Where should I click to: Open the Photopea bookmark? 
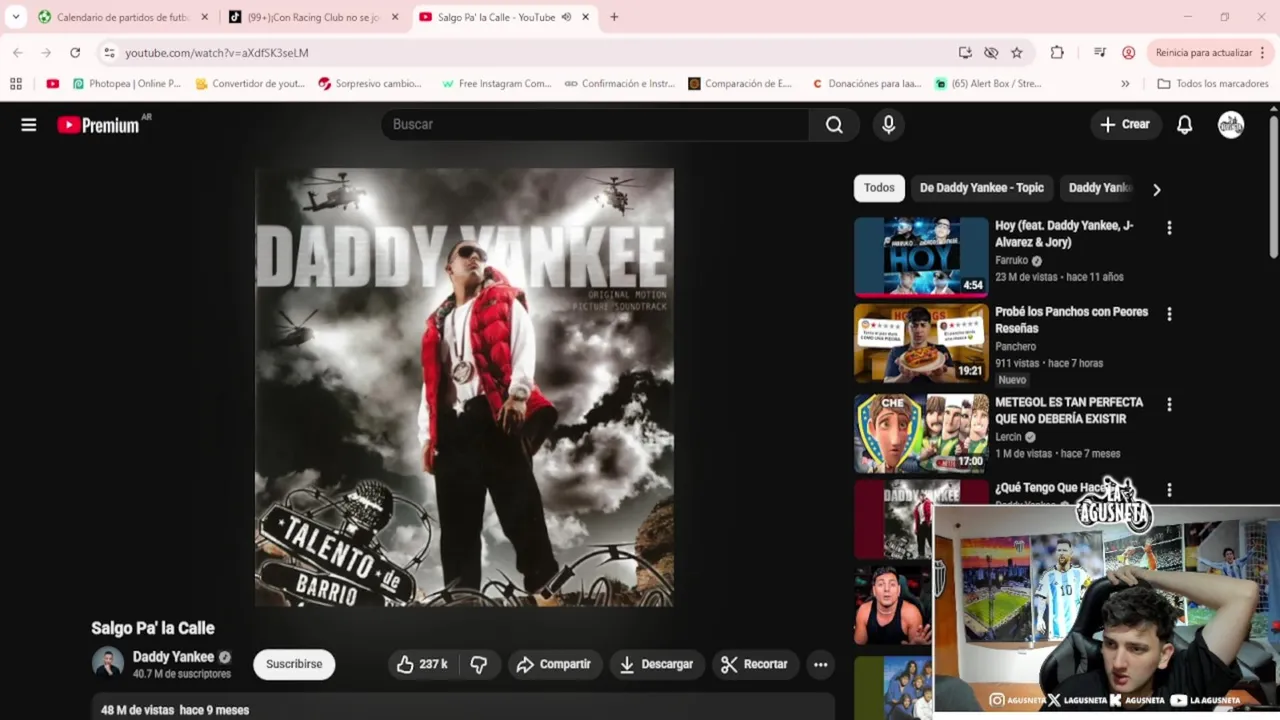click(127, 84)
